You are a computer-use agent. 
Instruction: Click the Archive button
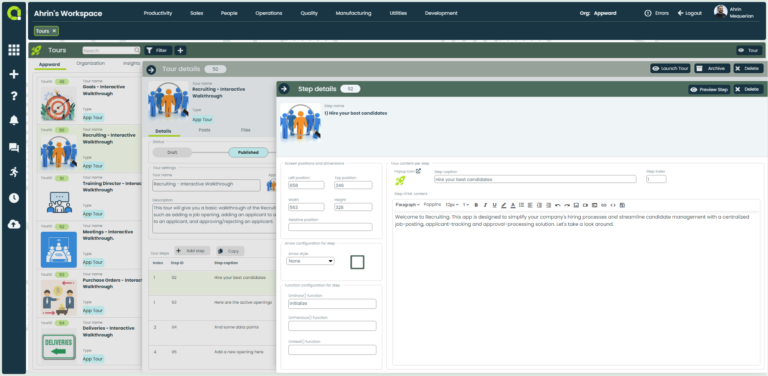[x=712, y=69]
